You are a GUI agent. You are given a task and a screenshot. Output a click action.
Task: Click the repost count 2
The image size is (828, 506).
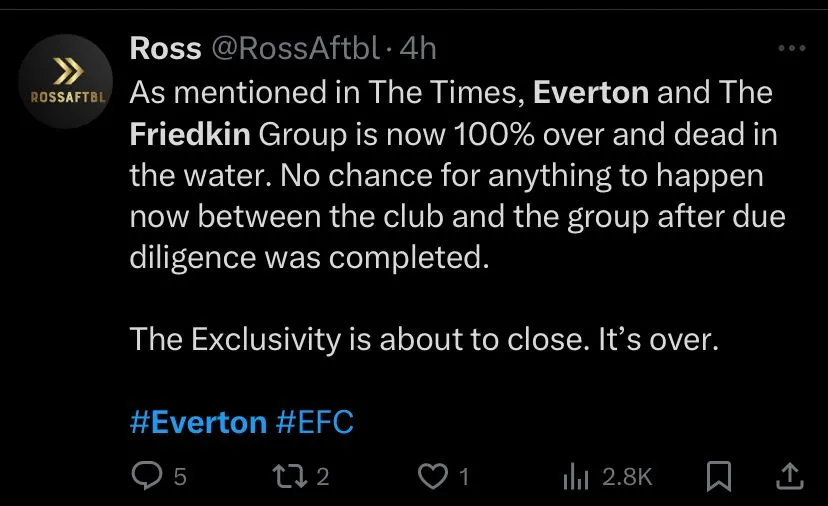322,478
